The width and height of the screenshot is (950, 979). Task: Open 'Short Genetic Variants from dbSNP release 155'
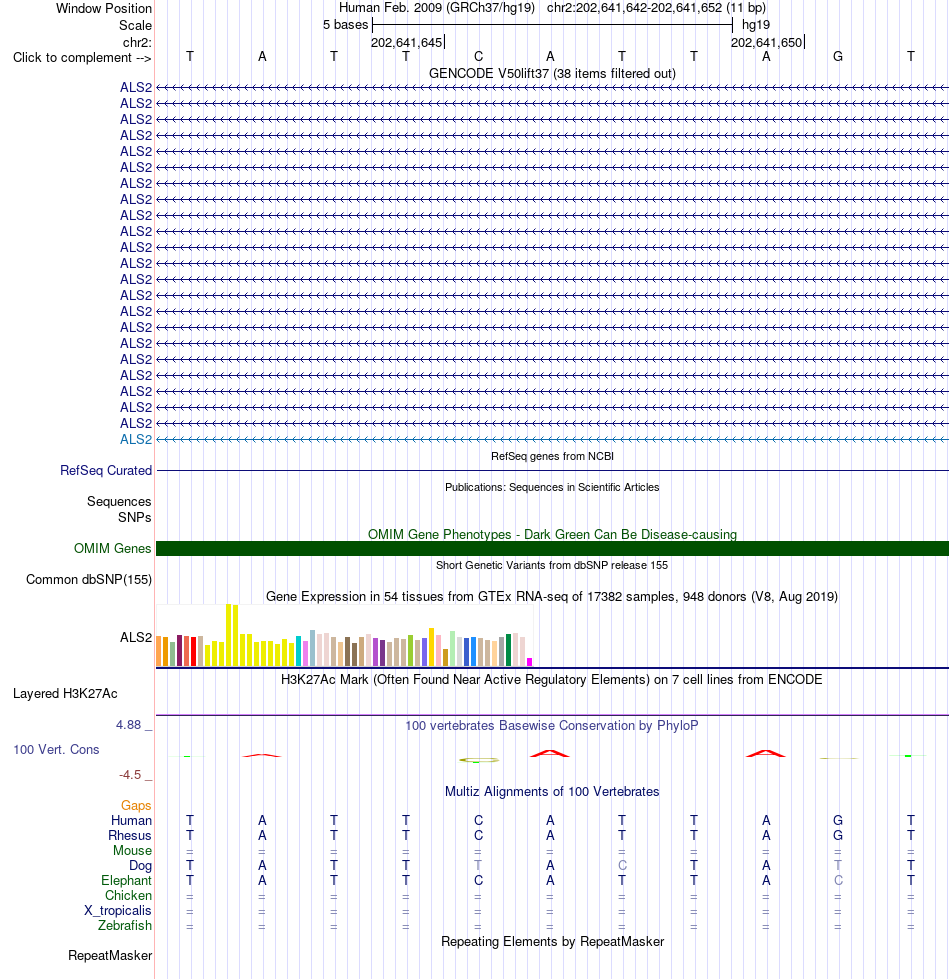pos(552,565)
